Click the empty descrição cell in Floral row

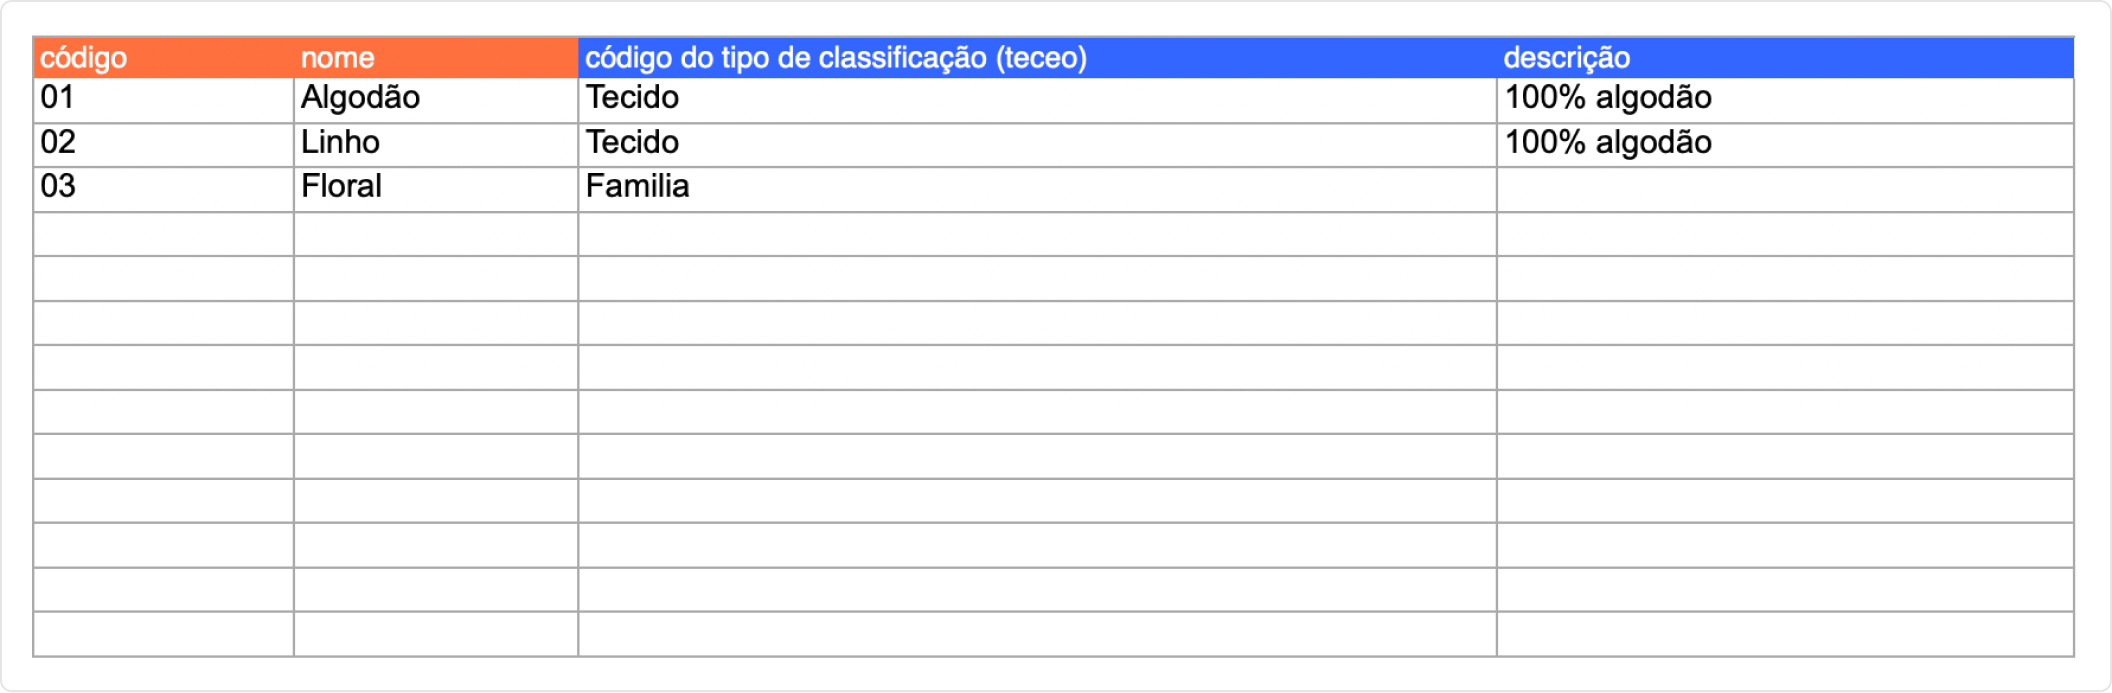click(x=1784, y=188)
